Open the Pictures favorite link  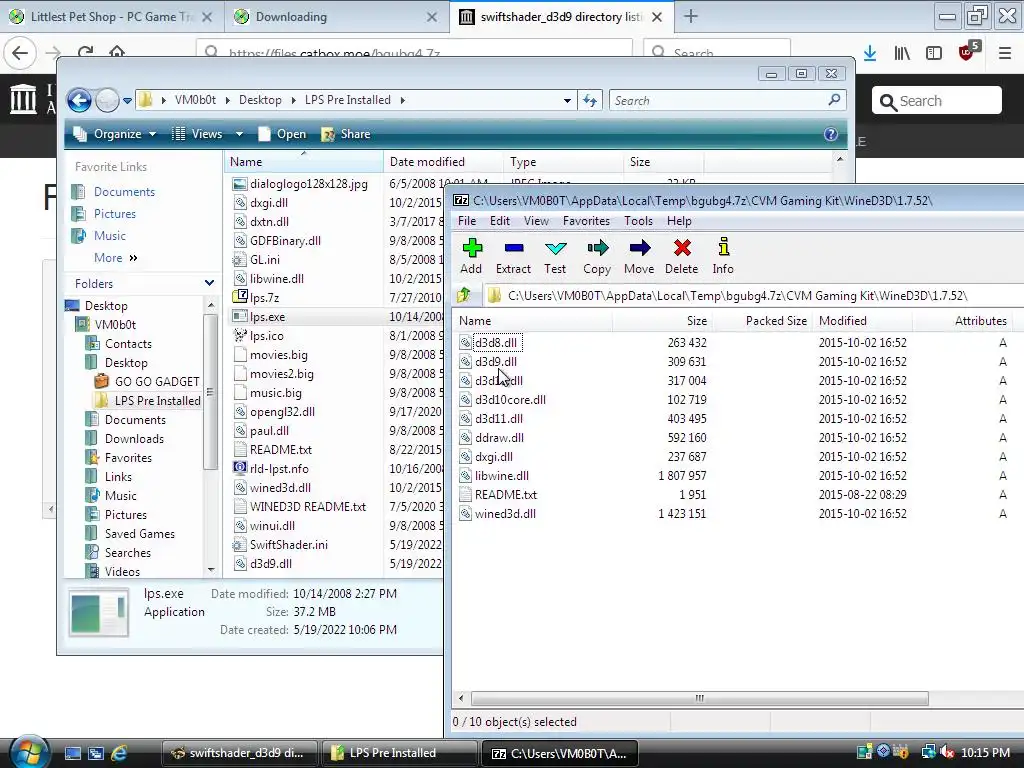point(115,214)
